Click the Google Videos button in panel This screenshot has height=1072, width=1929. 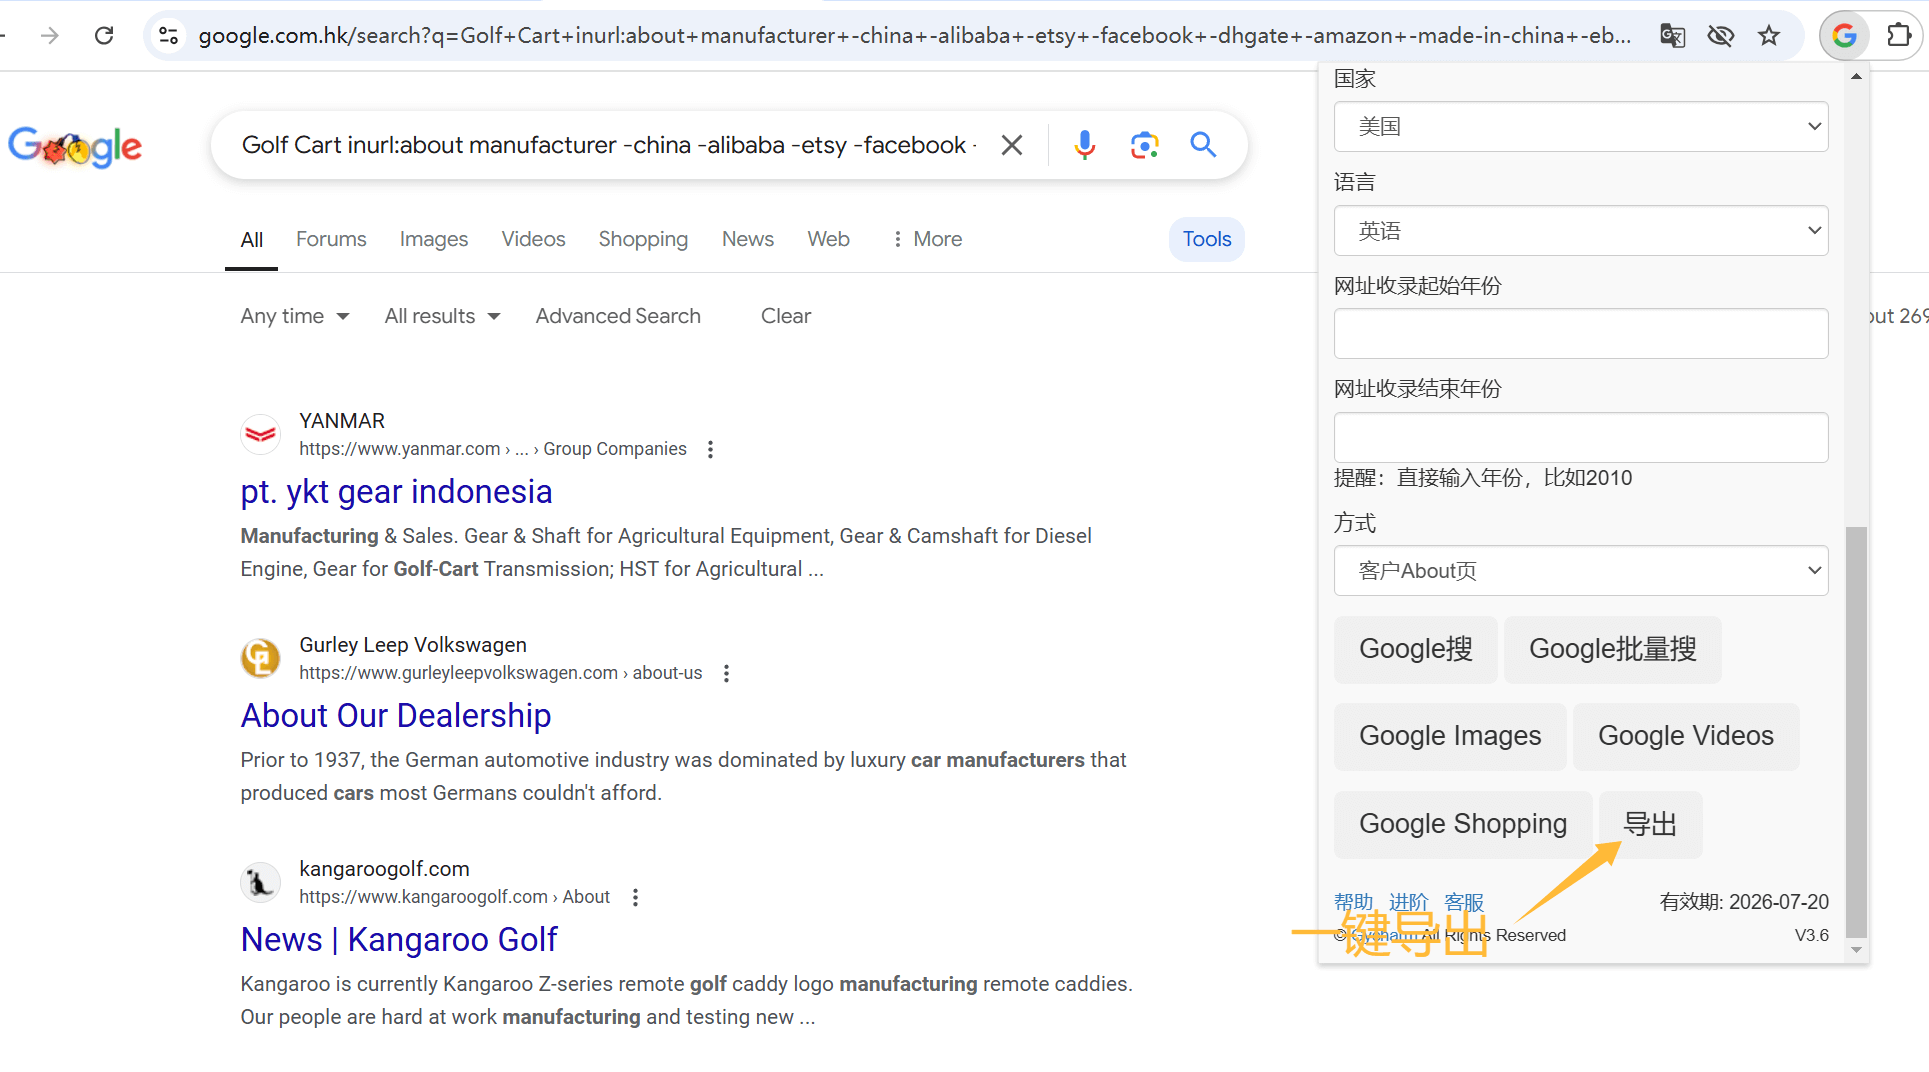(x=1685, y=737)
